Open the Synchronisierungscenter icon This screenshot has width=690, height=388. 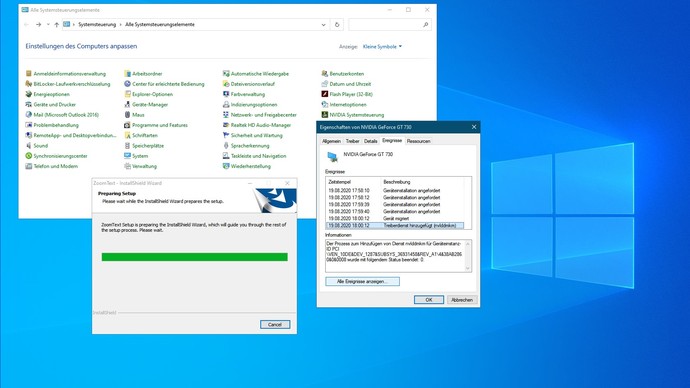[29, 156]
